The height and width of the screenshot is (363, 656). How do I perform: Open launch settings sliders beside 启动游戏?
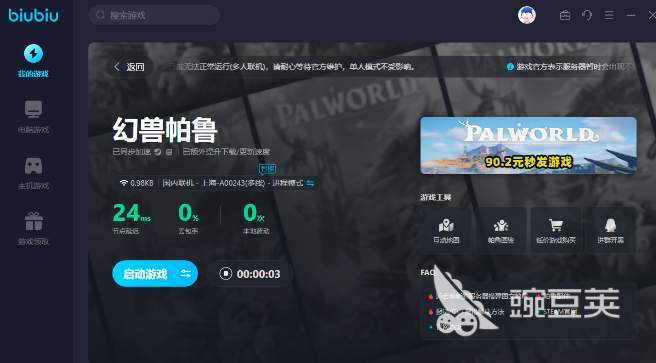(x=186, y=274)
